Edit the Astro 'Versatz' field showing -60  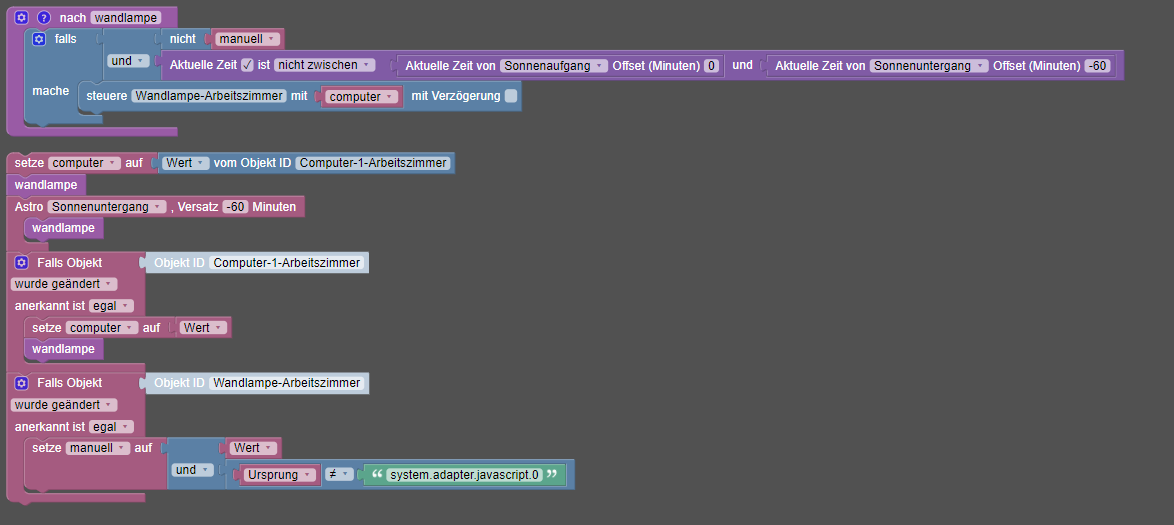coord(234,207)
